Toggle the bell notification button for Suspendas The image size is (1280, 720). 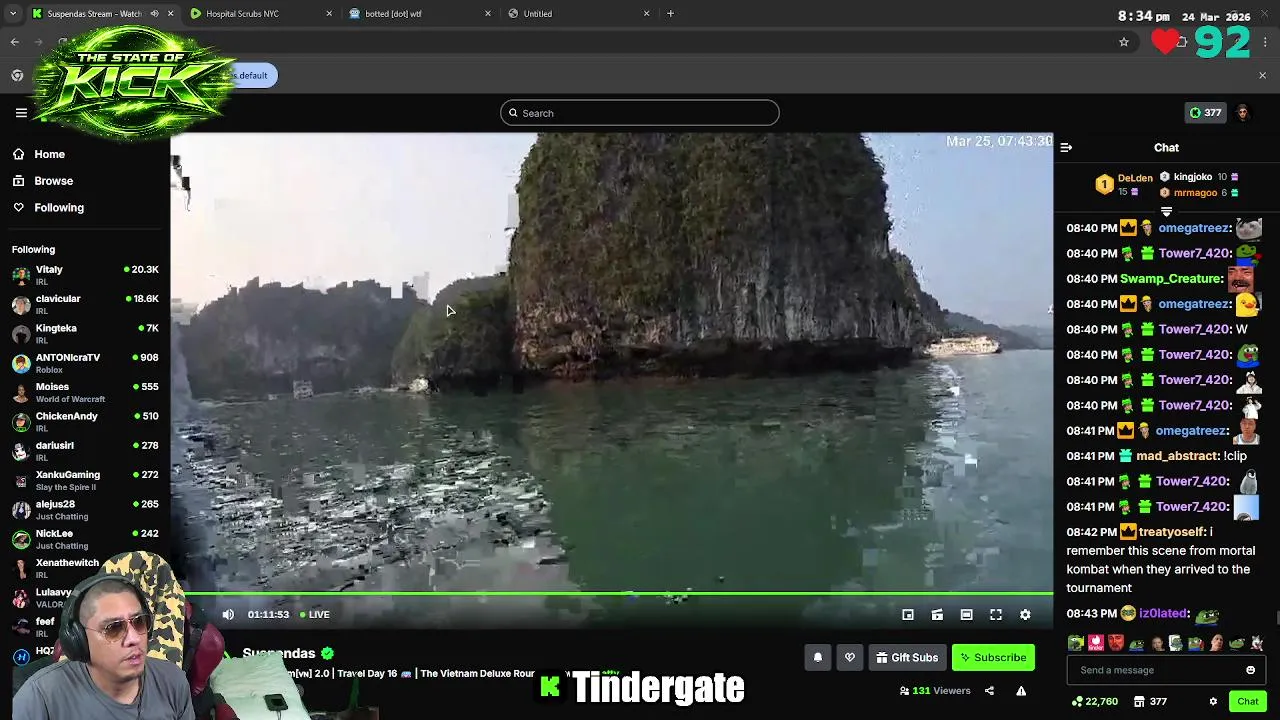click(817, 658)
